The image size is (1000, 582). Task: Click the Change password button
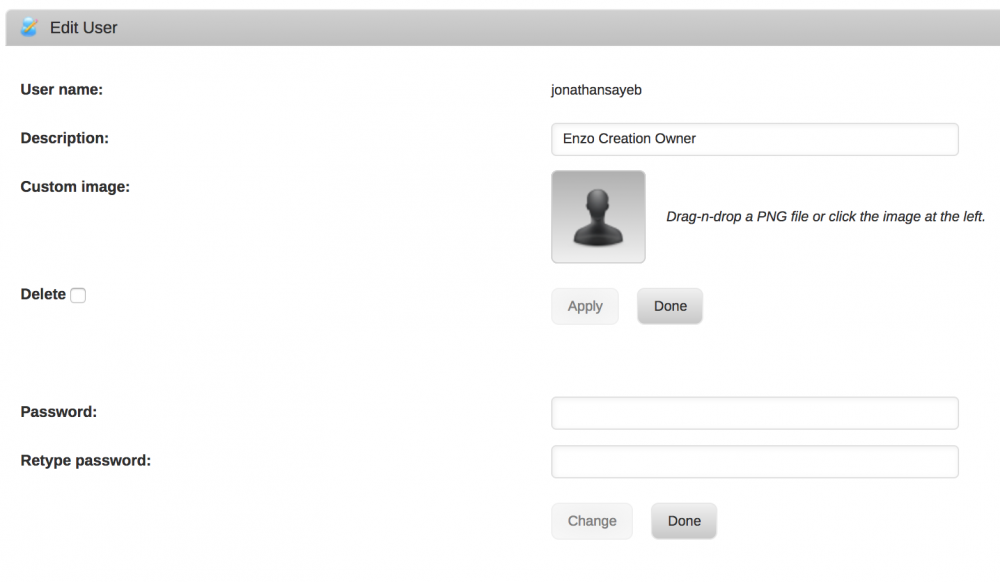[x=592, y=521]
